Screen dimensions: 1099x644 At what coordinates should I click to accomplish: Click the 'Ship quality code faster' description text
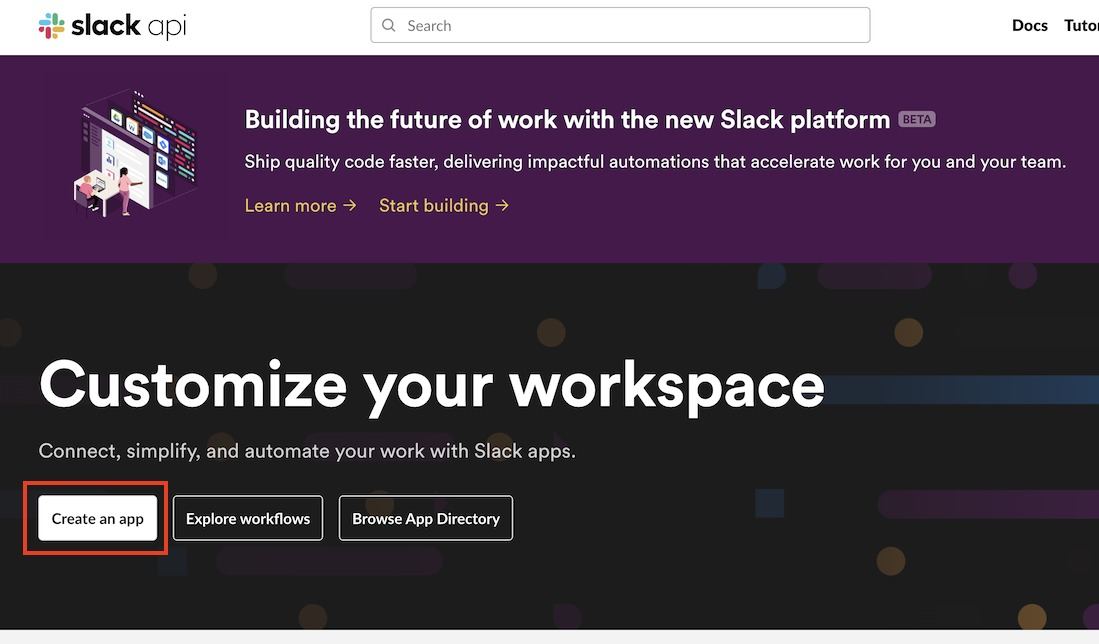tap(655, 162)
